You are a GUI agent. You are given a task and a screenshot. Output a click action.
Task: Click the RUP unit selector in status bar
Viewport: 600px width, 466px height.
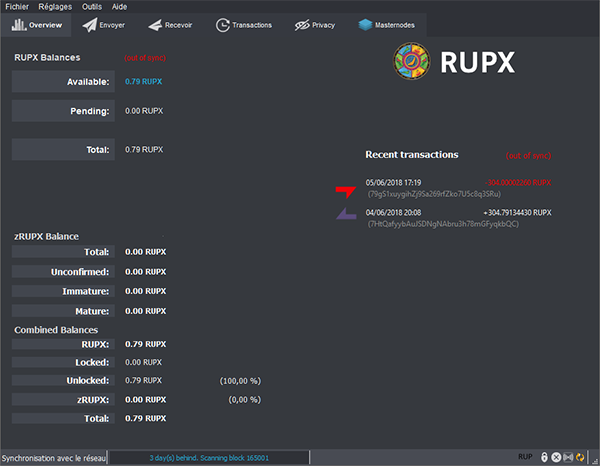click(525, 457)
